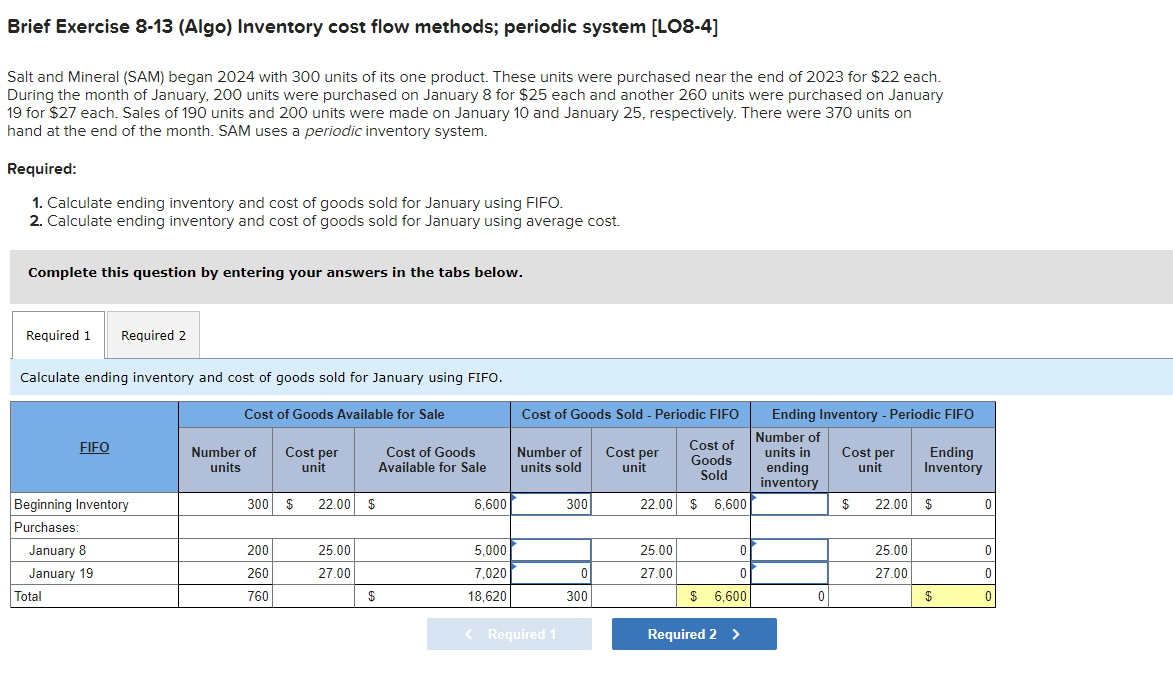Click the hint triangle on January 8 ending inventory cell

coord(752,541)
